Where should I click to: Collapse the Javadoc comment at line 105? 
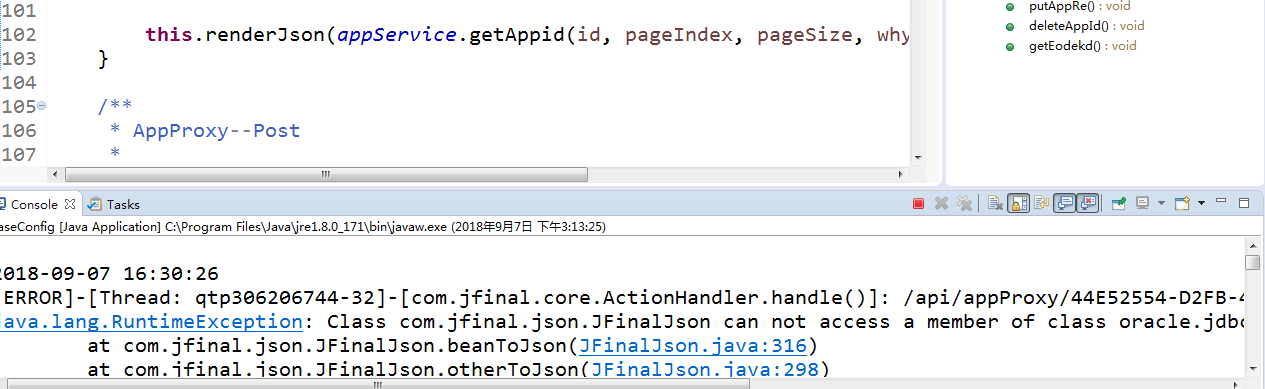(x=41, y=106)
